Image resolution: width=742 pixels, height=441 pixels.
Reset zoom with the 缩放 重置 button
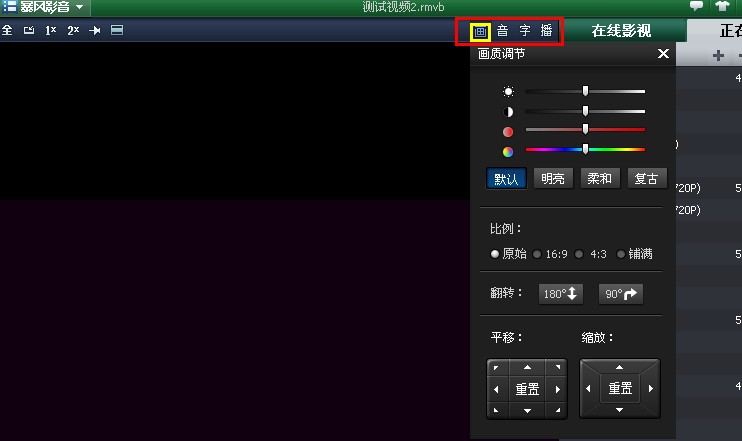pos(620,388)
